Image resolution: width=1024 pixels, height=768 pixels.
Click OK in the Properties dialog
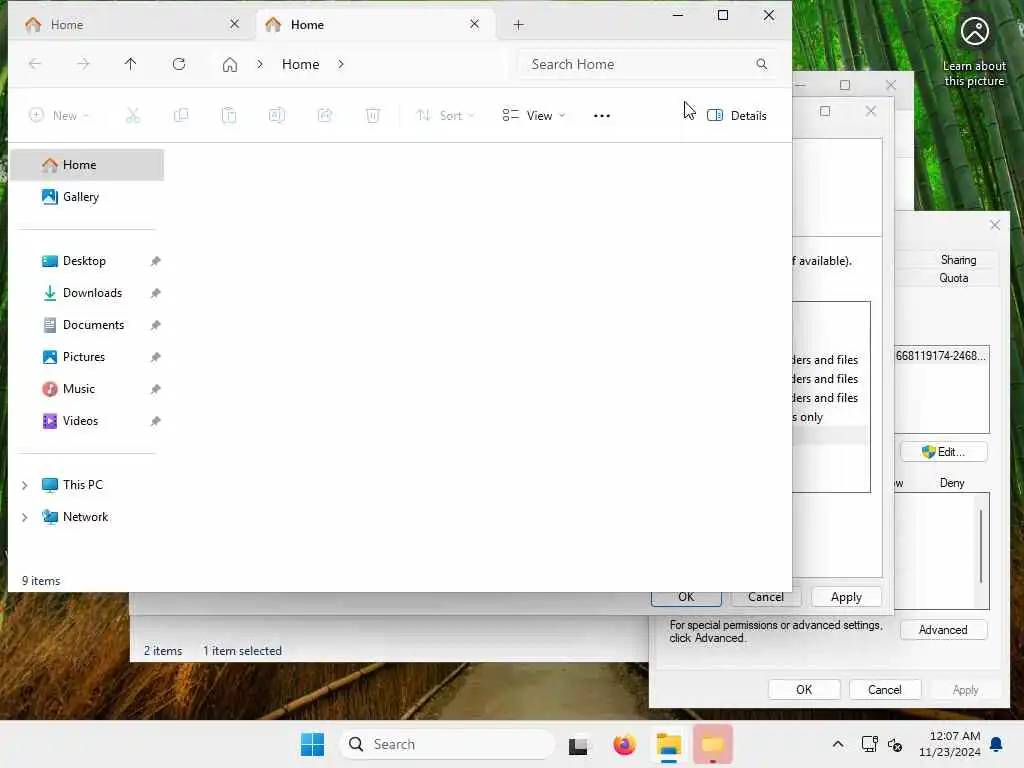(x=804, y=690)
